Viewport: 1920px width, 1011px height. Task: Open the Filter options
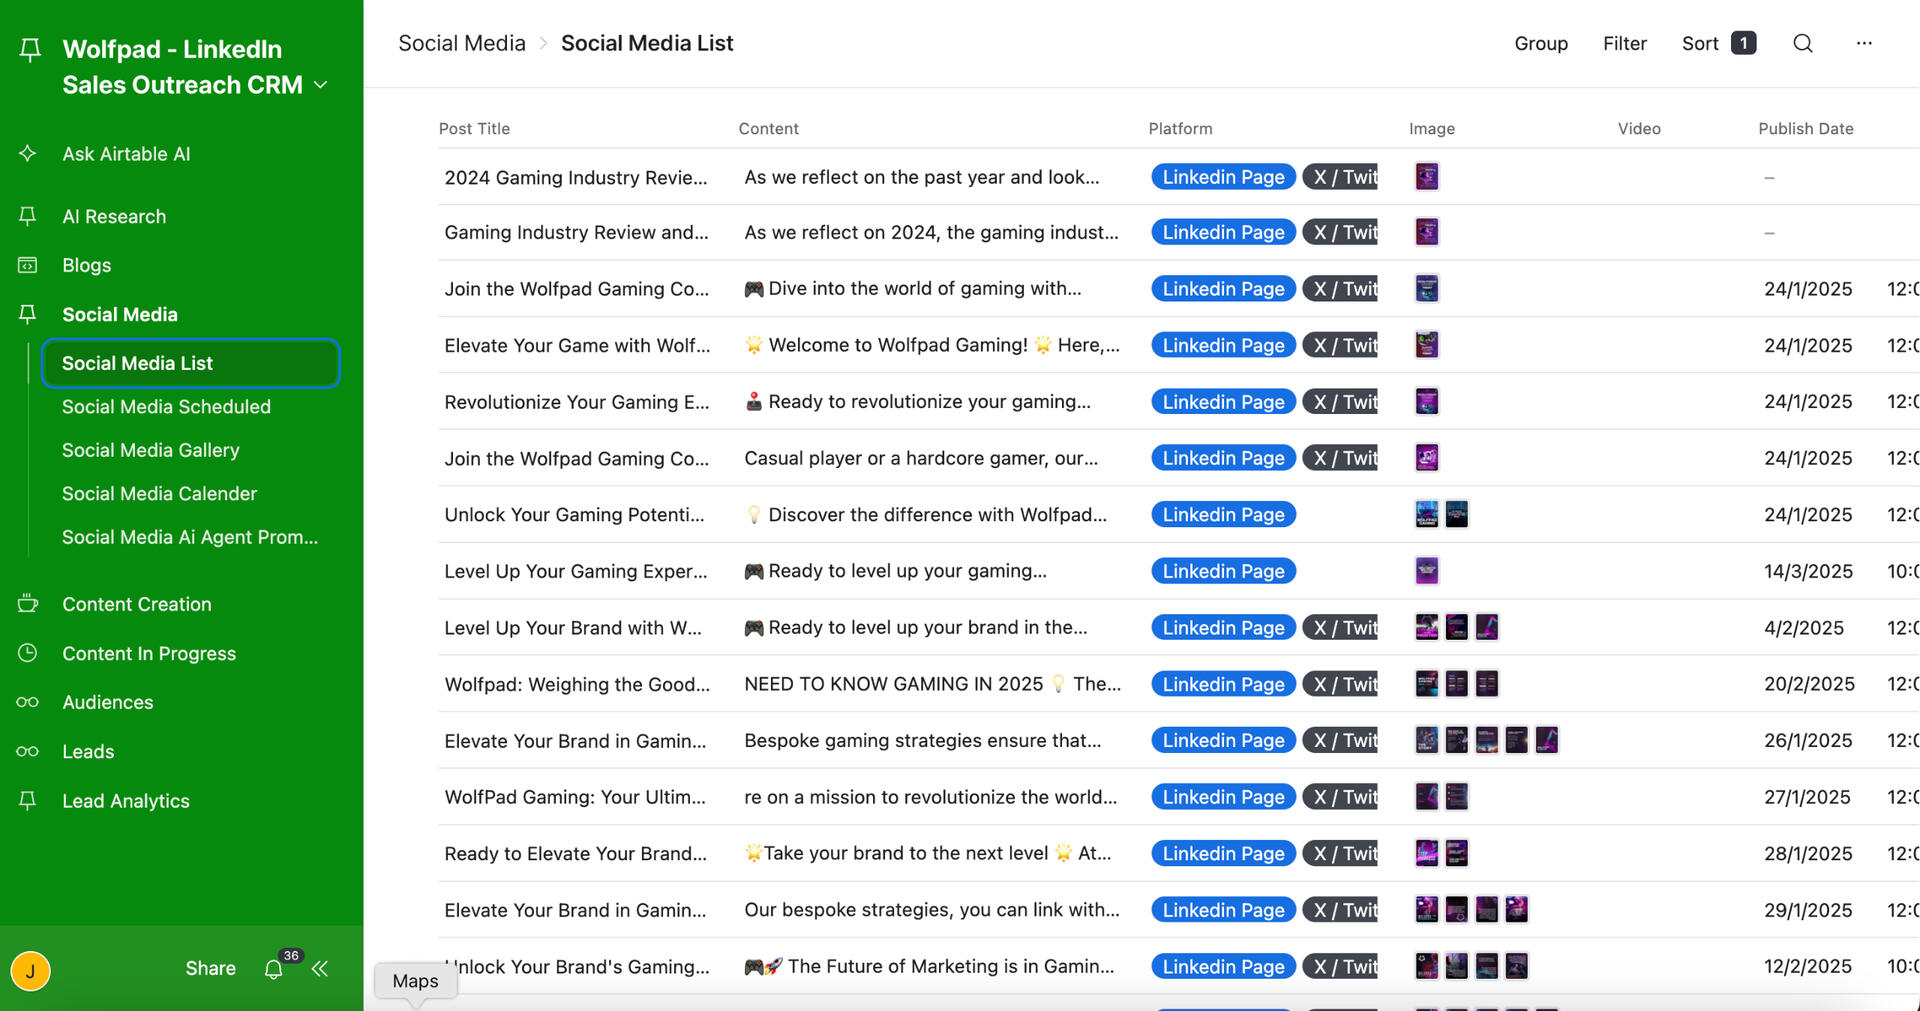point(1624,43)
